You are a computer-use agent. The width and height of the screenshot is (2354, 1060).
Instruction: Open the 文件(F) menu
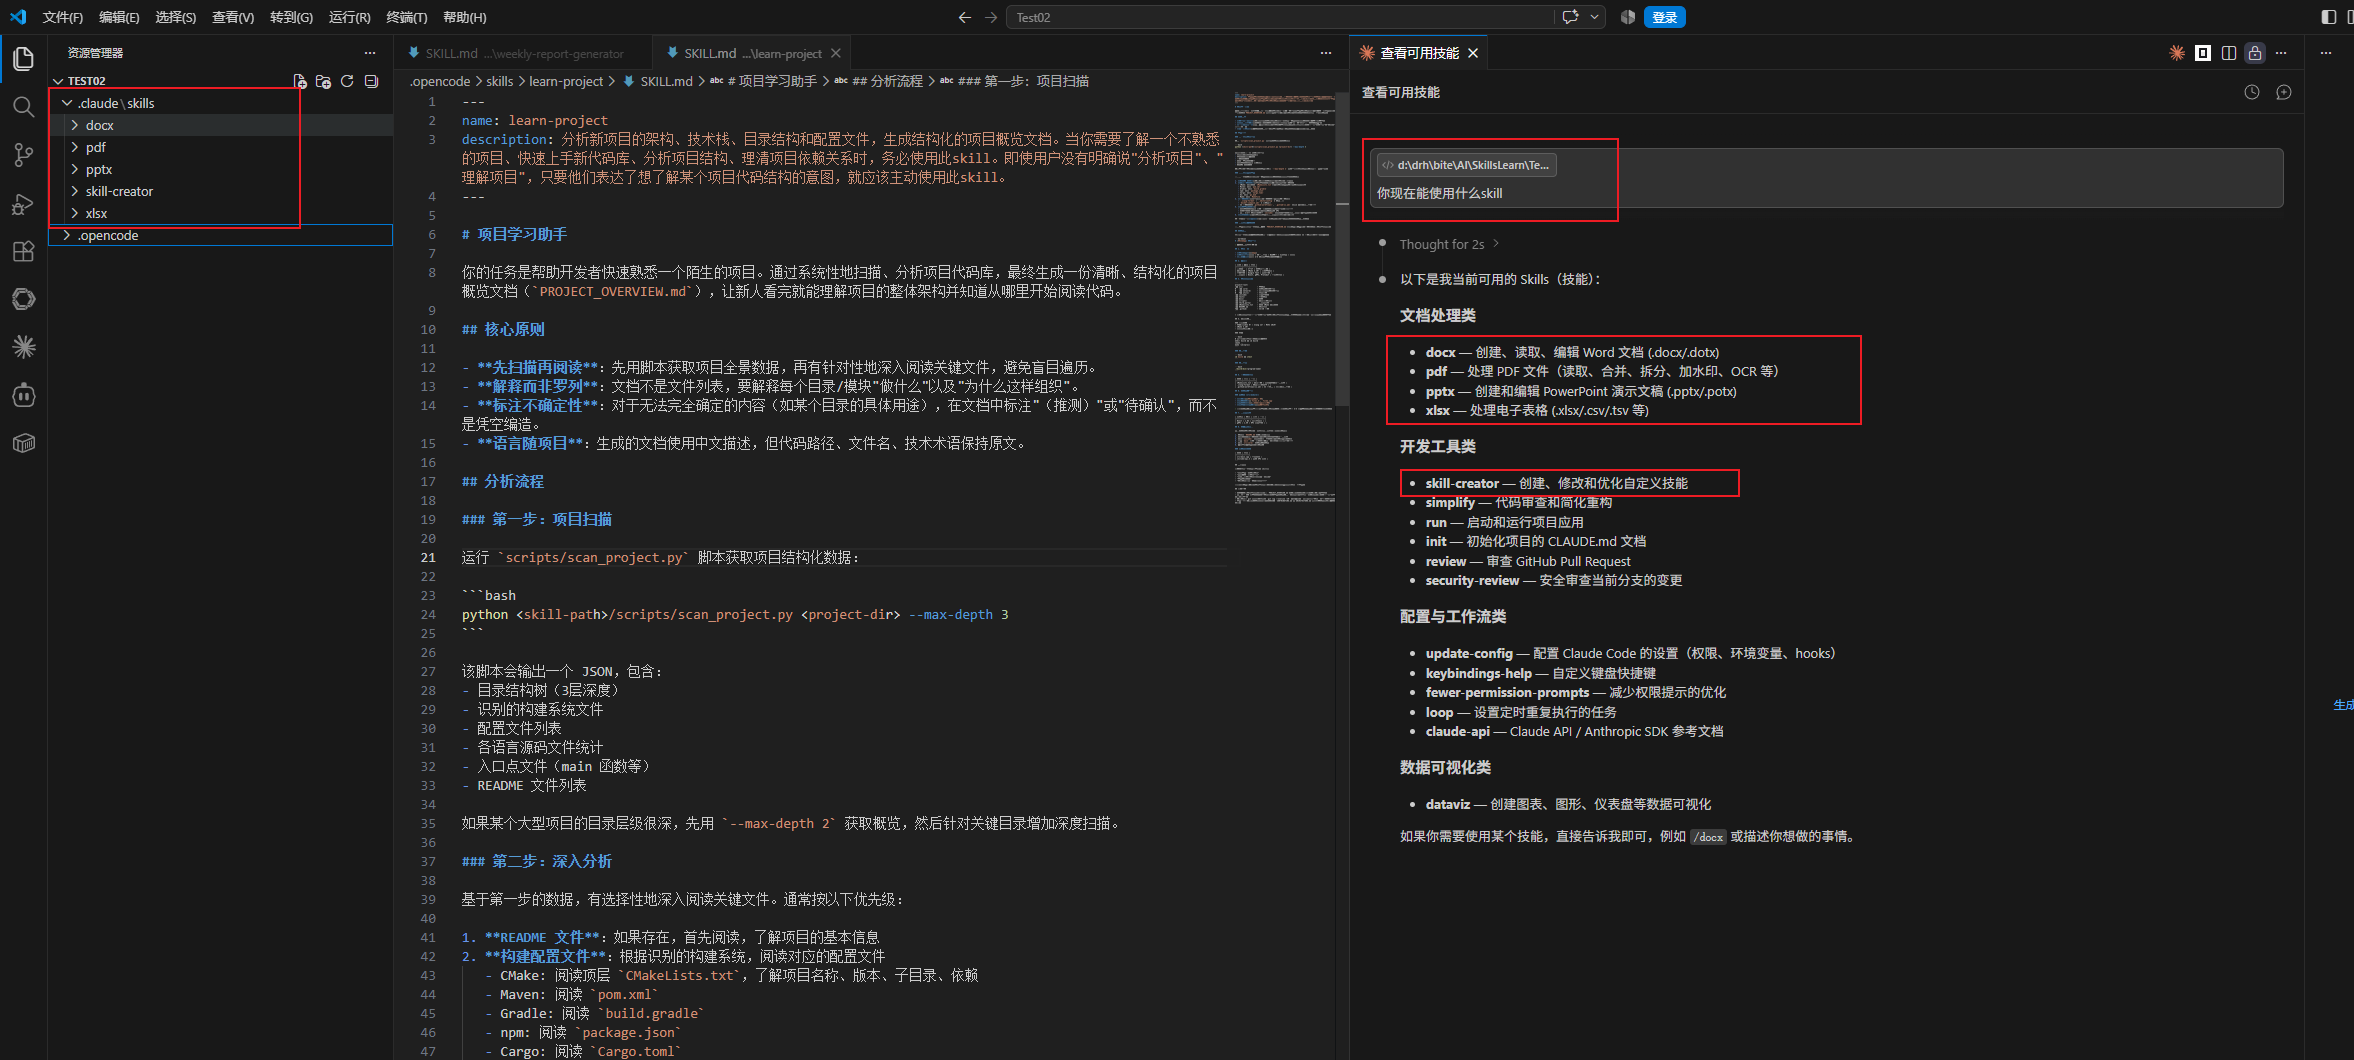(63, 17)
